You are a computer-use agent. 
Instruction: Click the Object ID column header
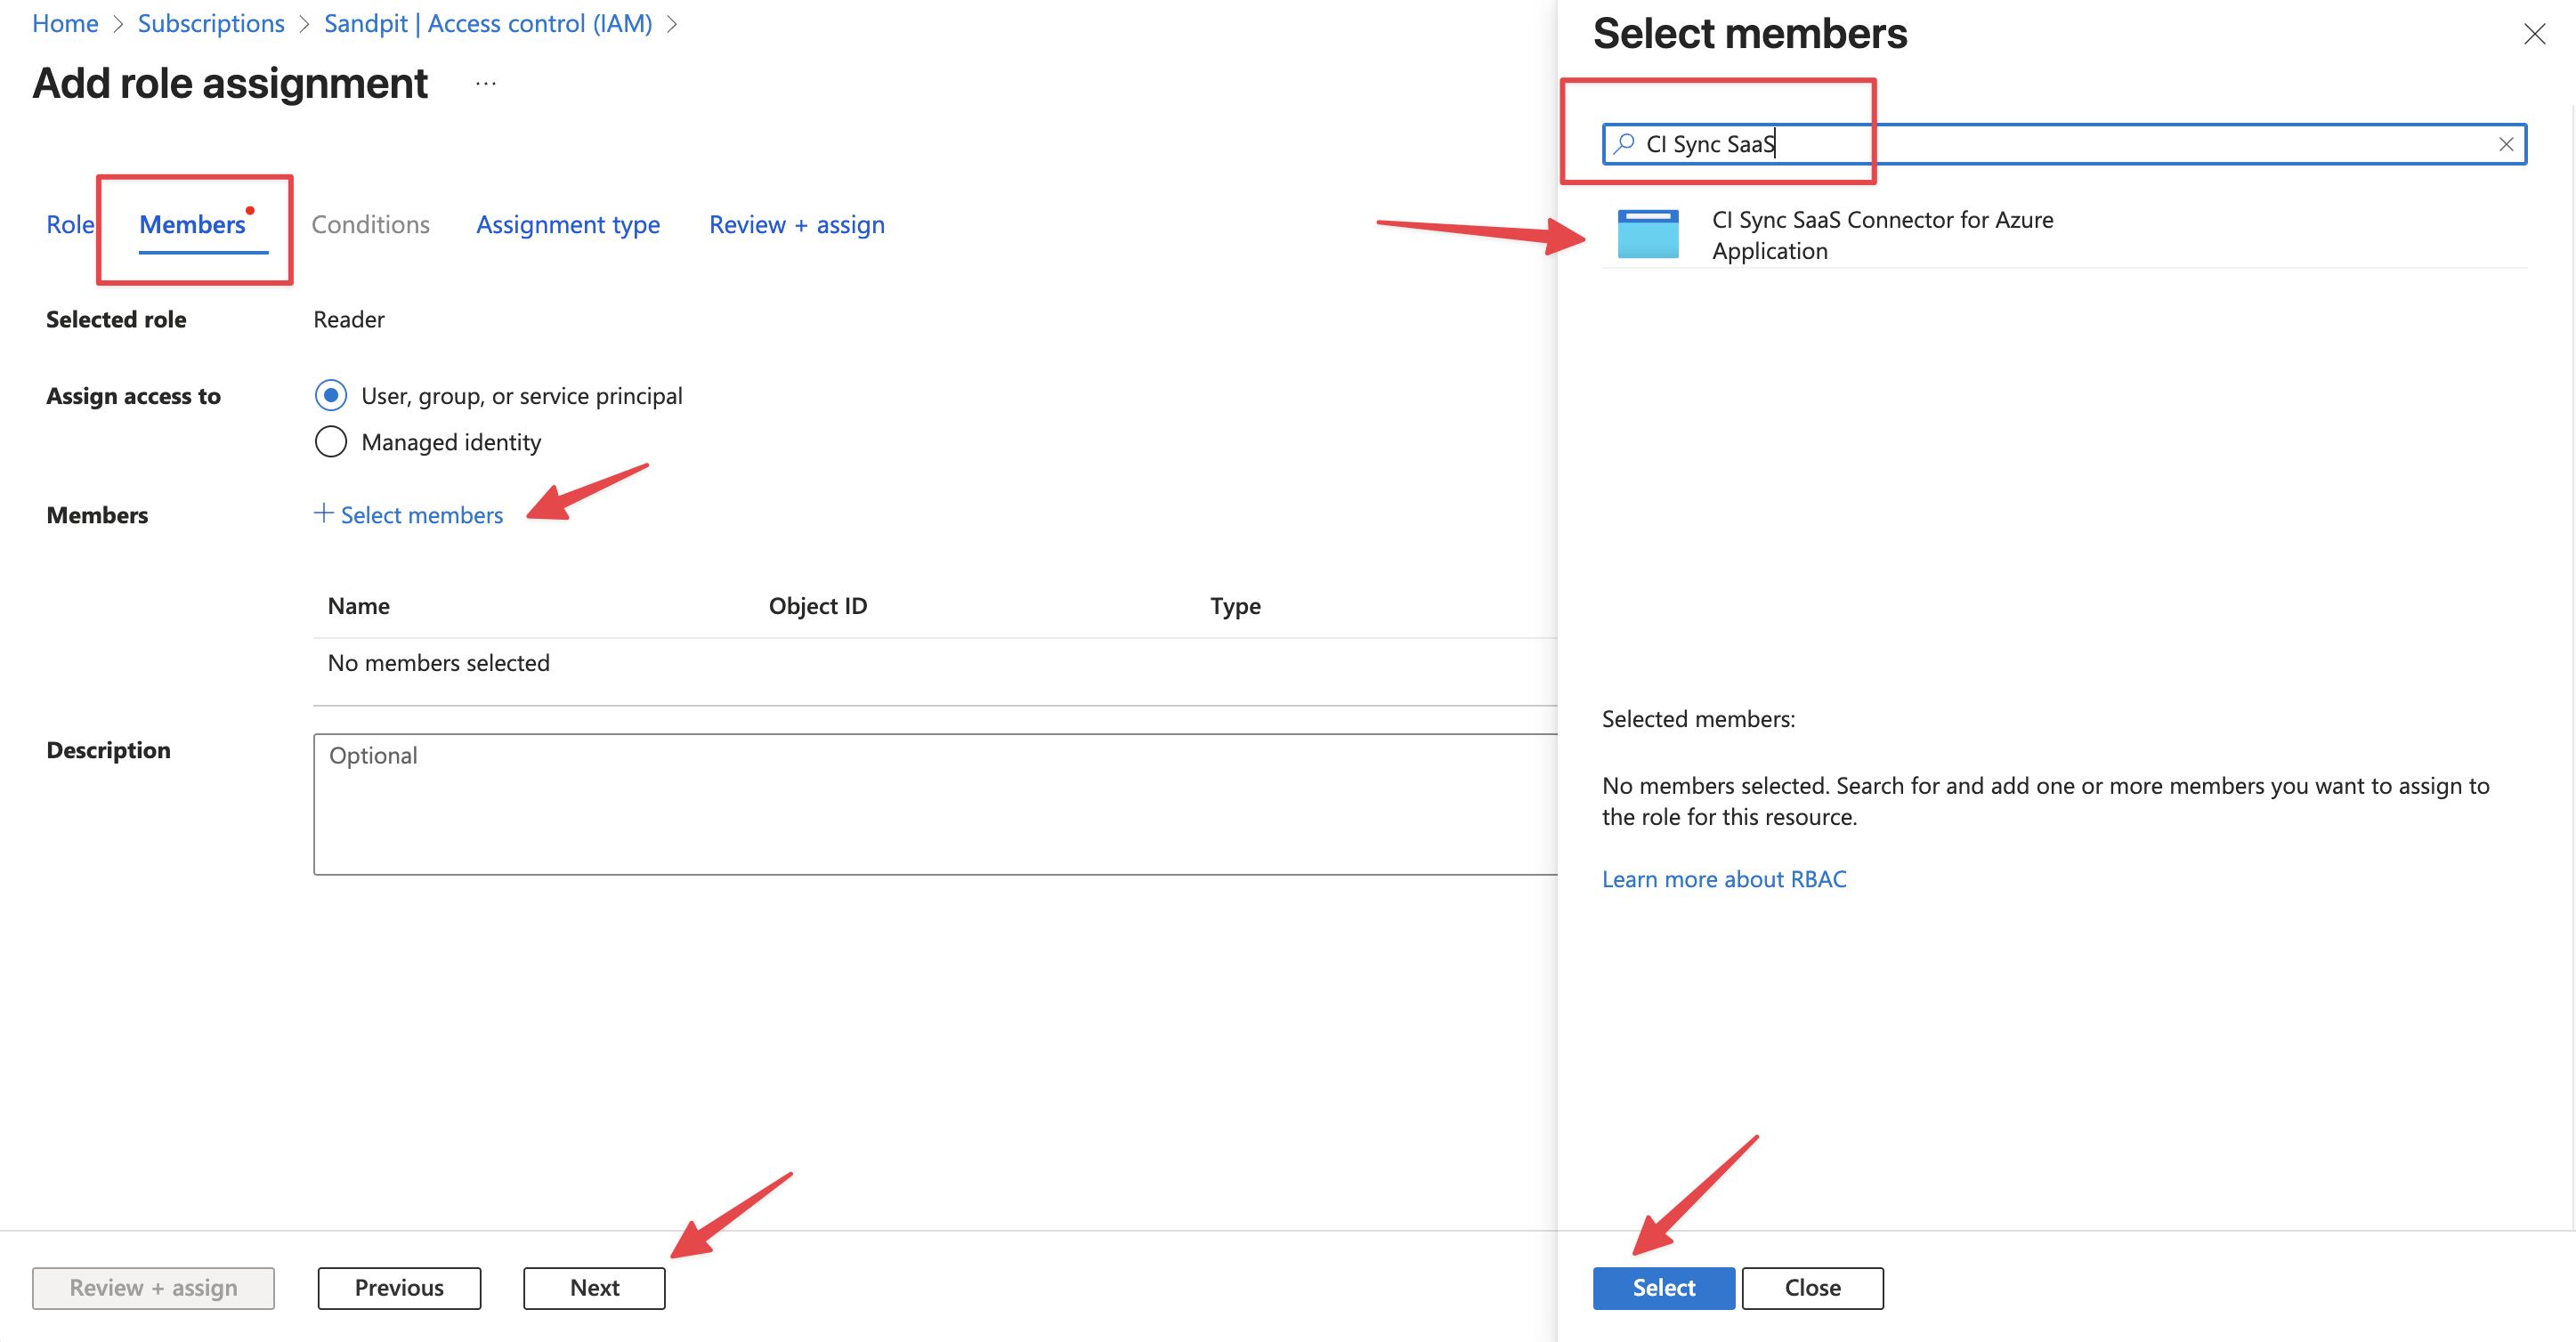pyautogui.click(x=817, y=606)
